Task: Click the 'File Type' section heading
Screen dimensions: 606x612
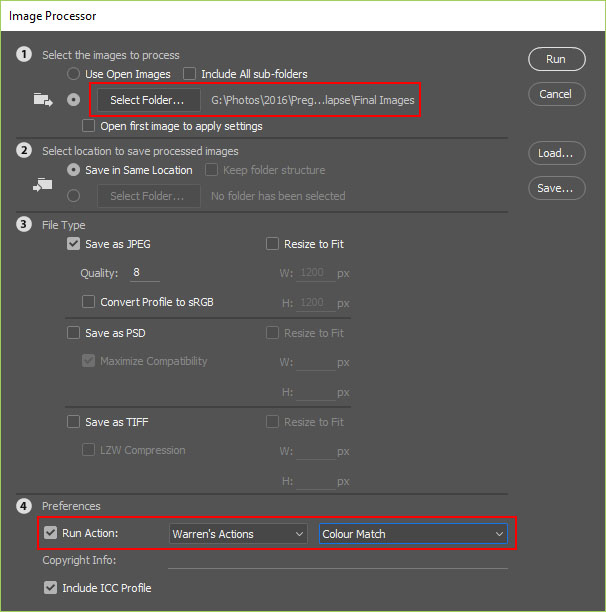Action: (64, 225)
